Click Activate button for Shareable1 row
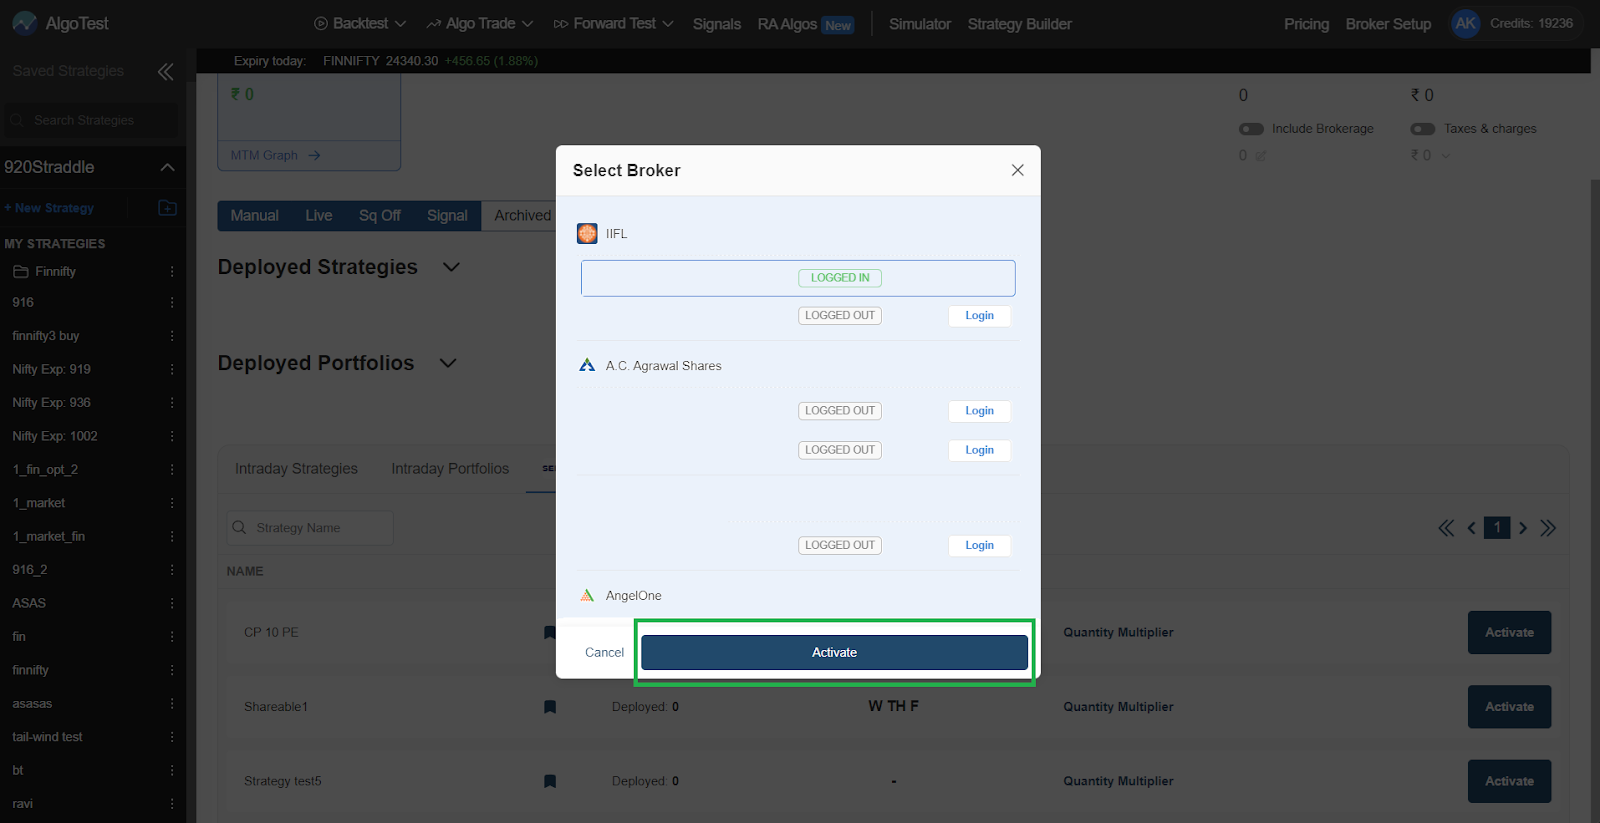The width and height of the screenshot is (1600, 823). 1509,707
